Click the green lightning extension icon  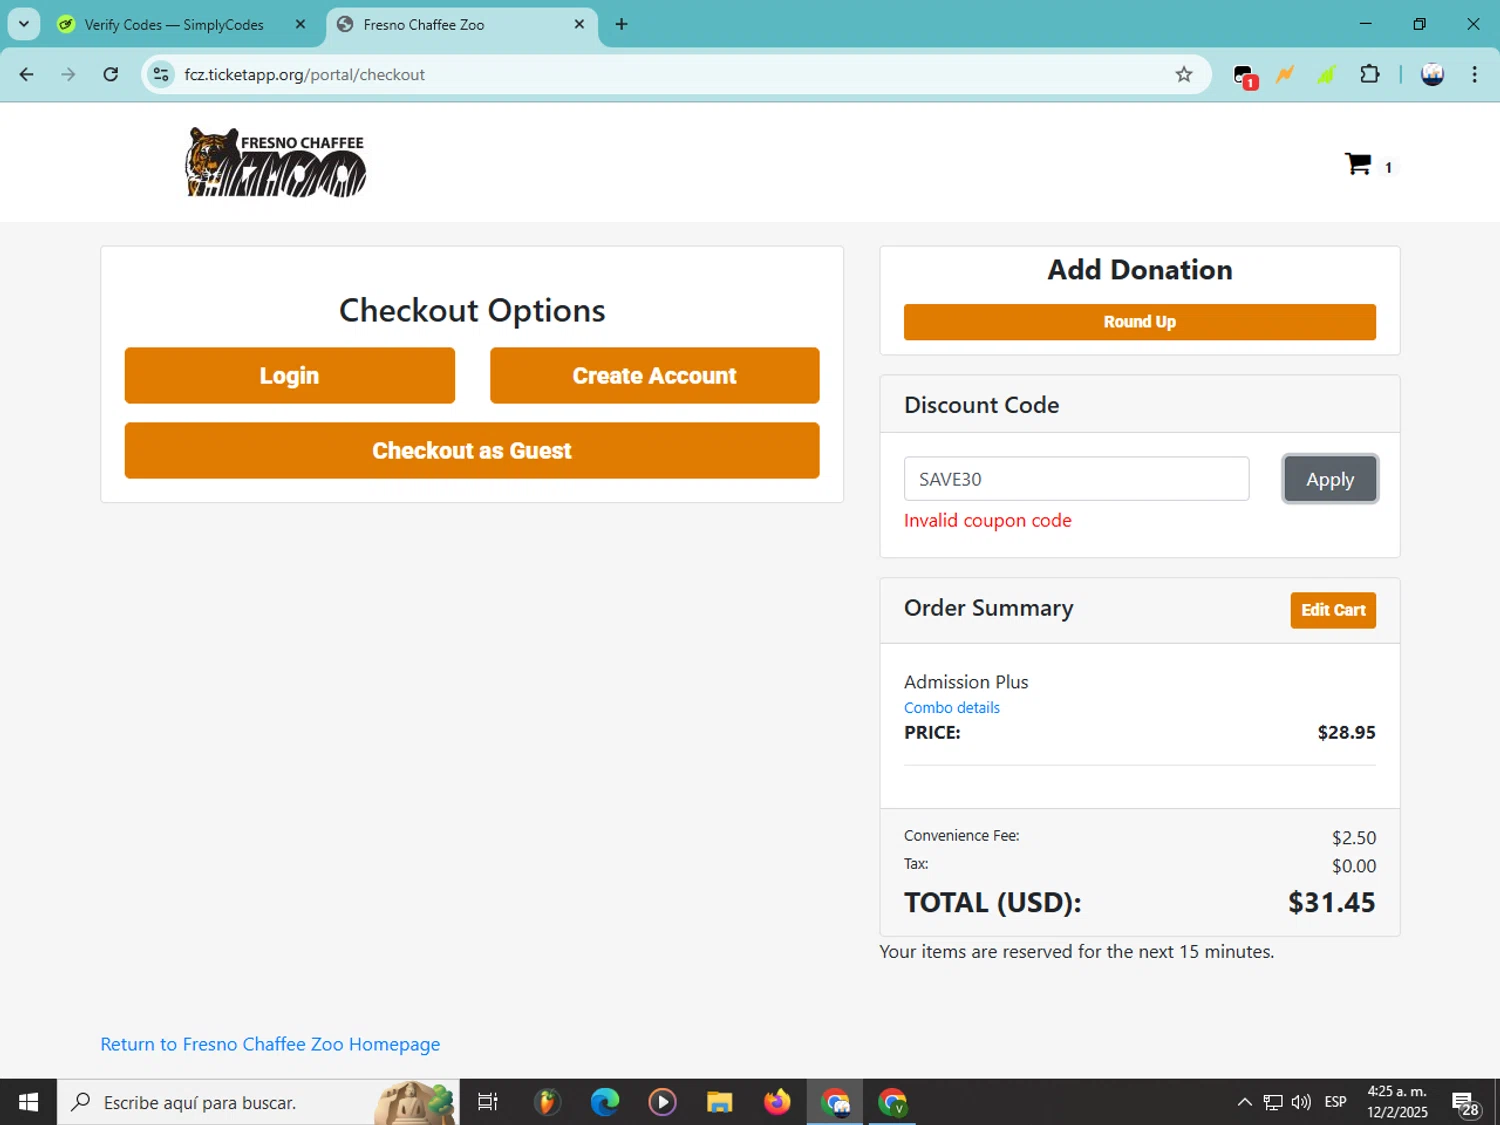[1327, 74]
